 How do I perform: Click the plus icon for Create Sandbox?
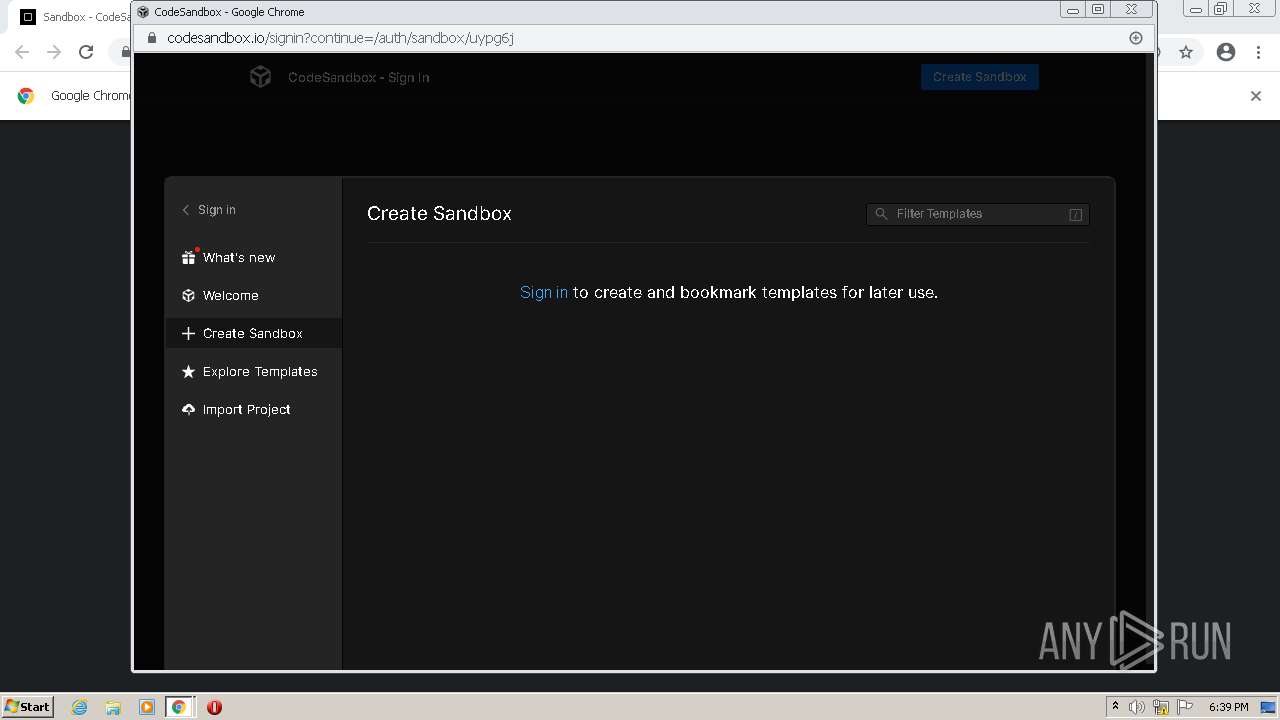pos(188,333)
